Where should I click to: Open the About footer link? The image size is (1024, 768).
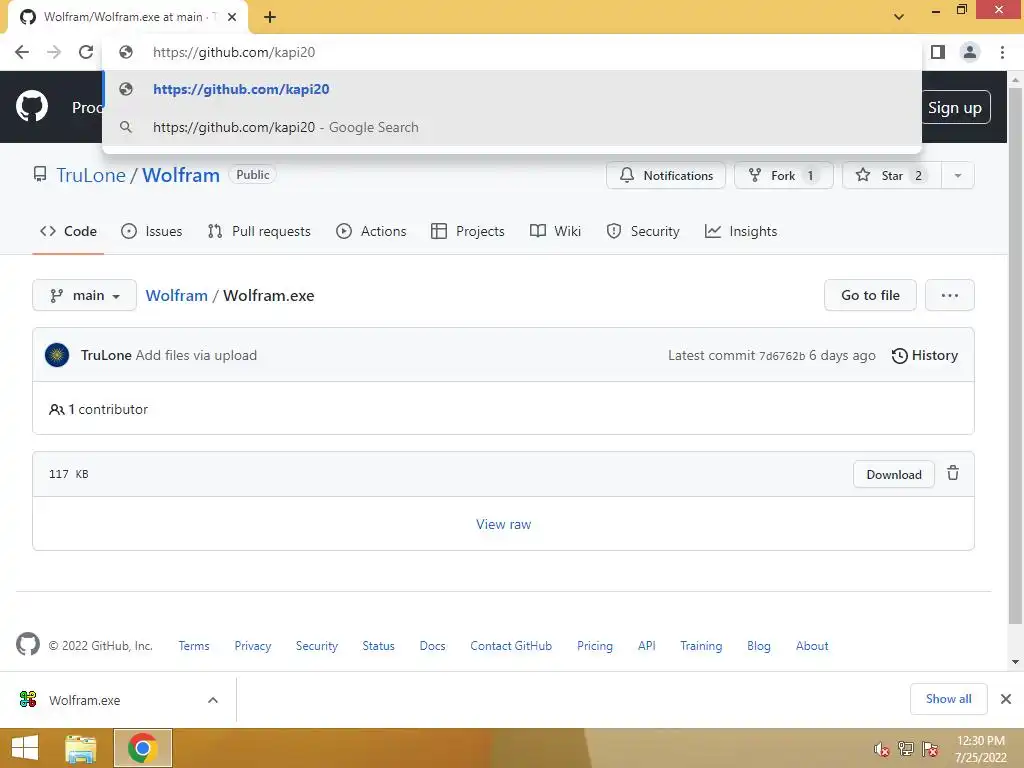(812, 646)
